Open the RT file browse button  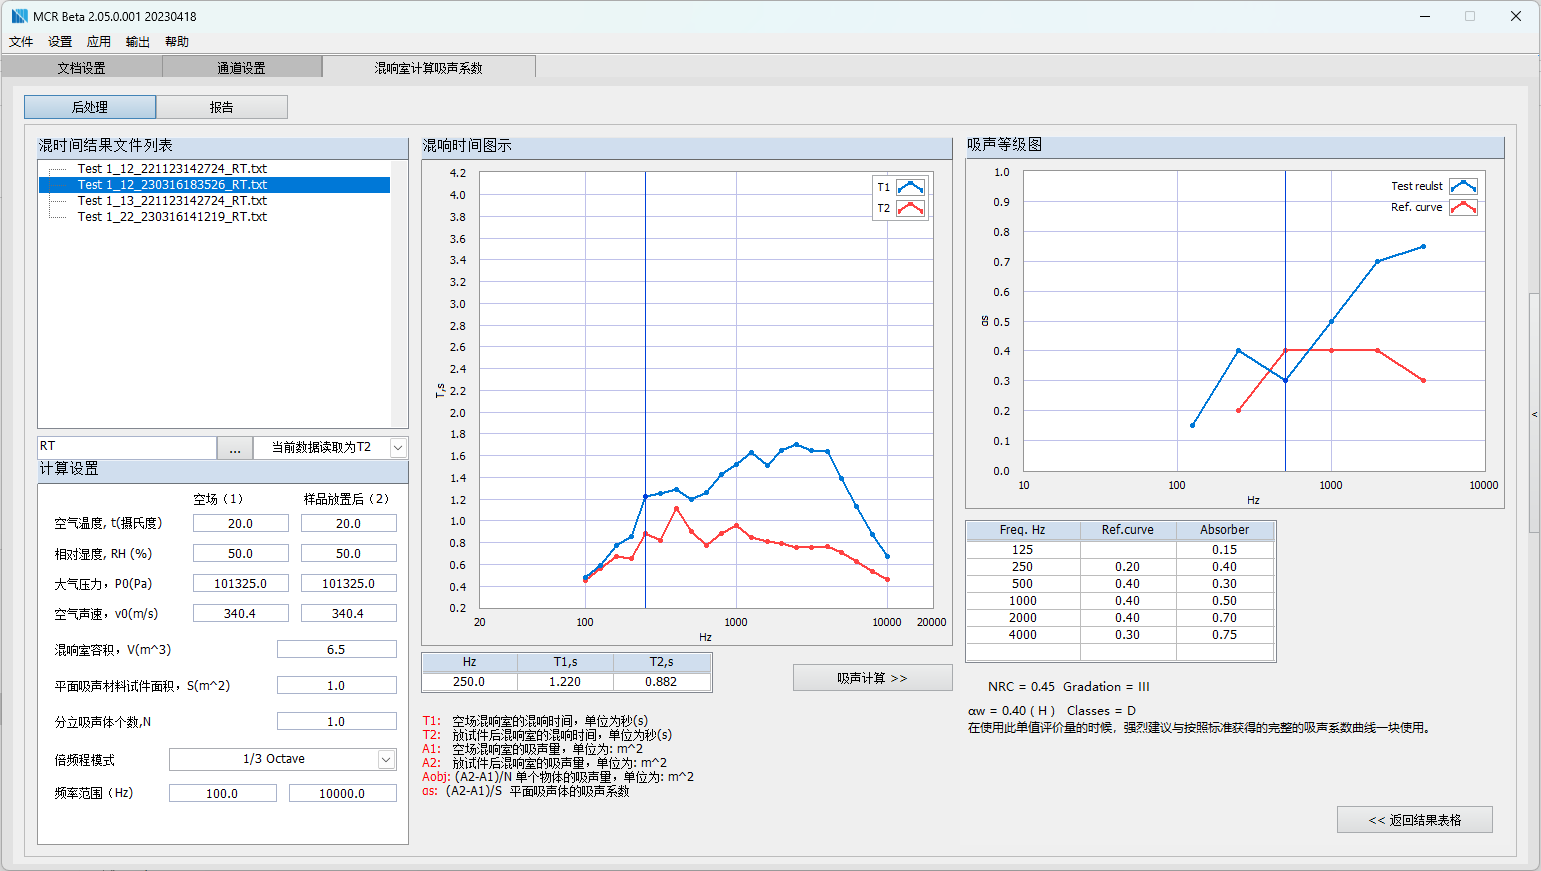235,448
